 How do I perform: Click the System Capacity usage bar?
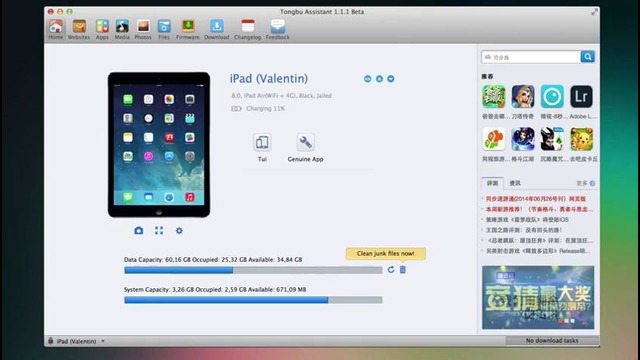[x=253, y=300]
